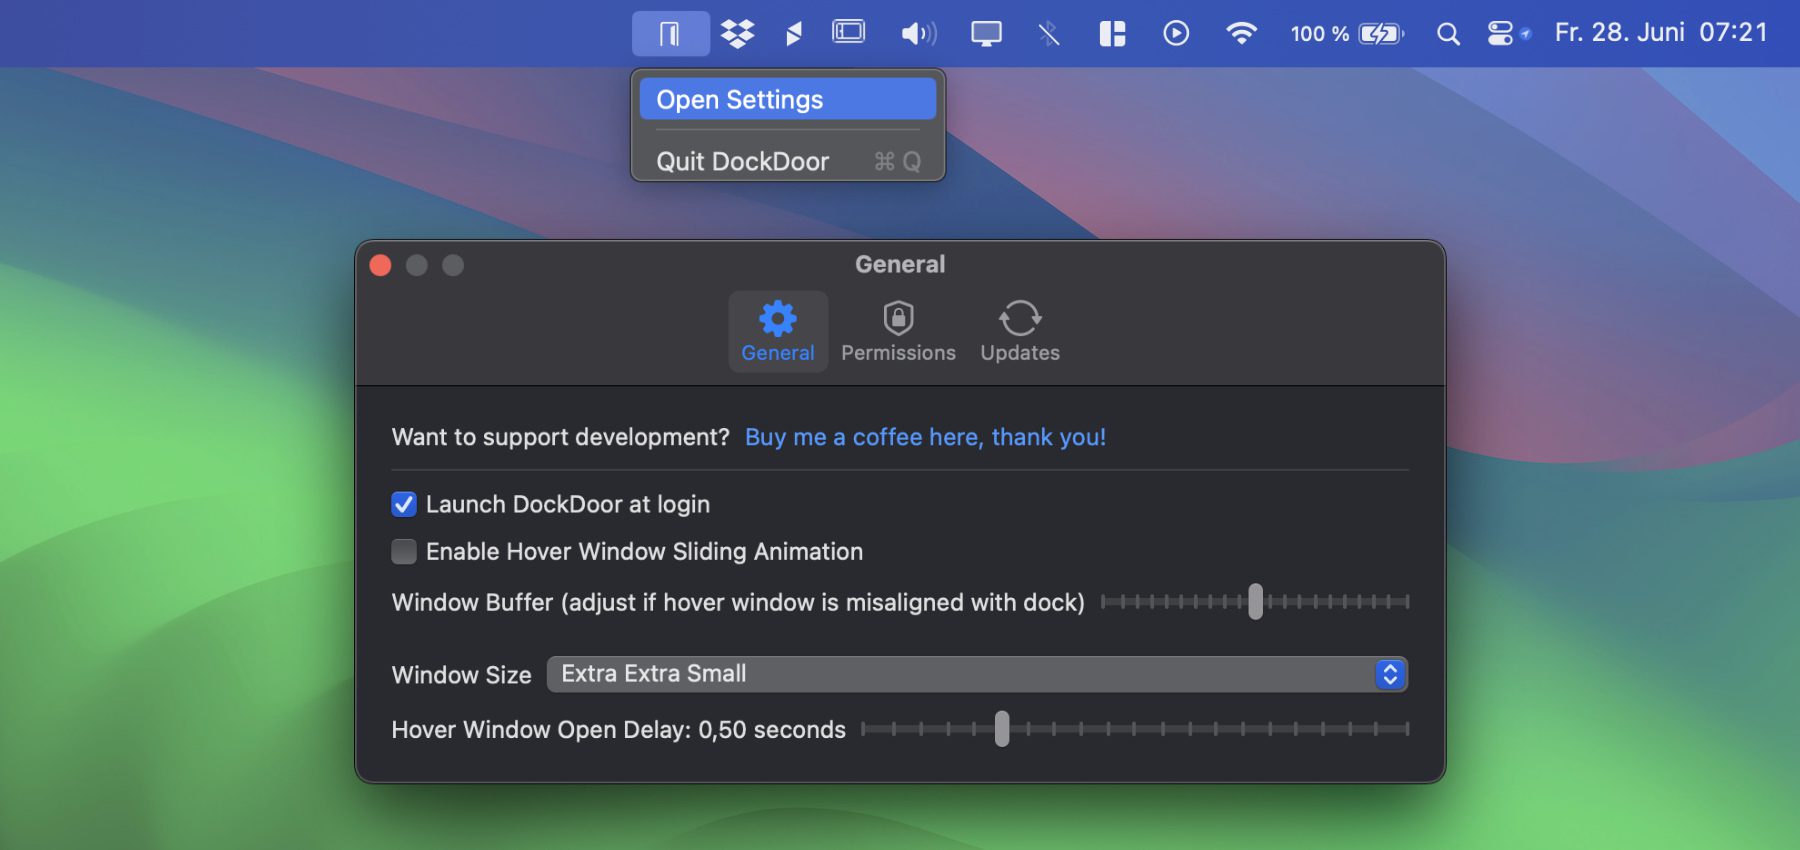Switch to the Permissions tab
Screen dimensions: 1800x850
click(x=898, y=331)
